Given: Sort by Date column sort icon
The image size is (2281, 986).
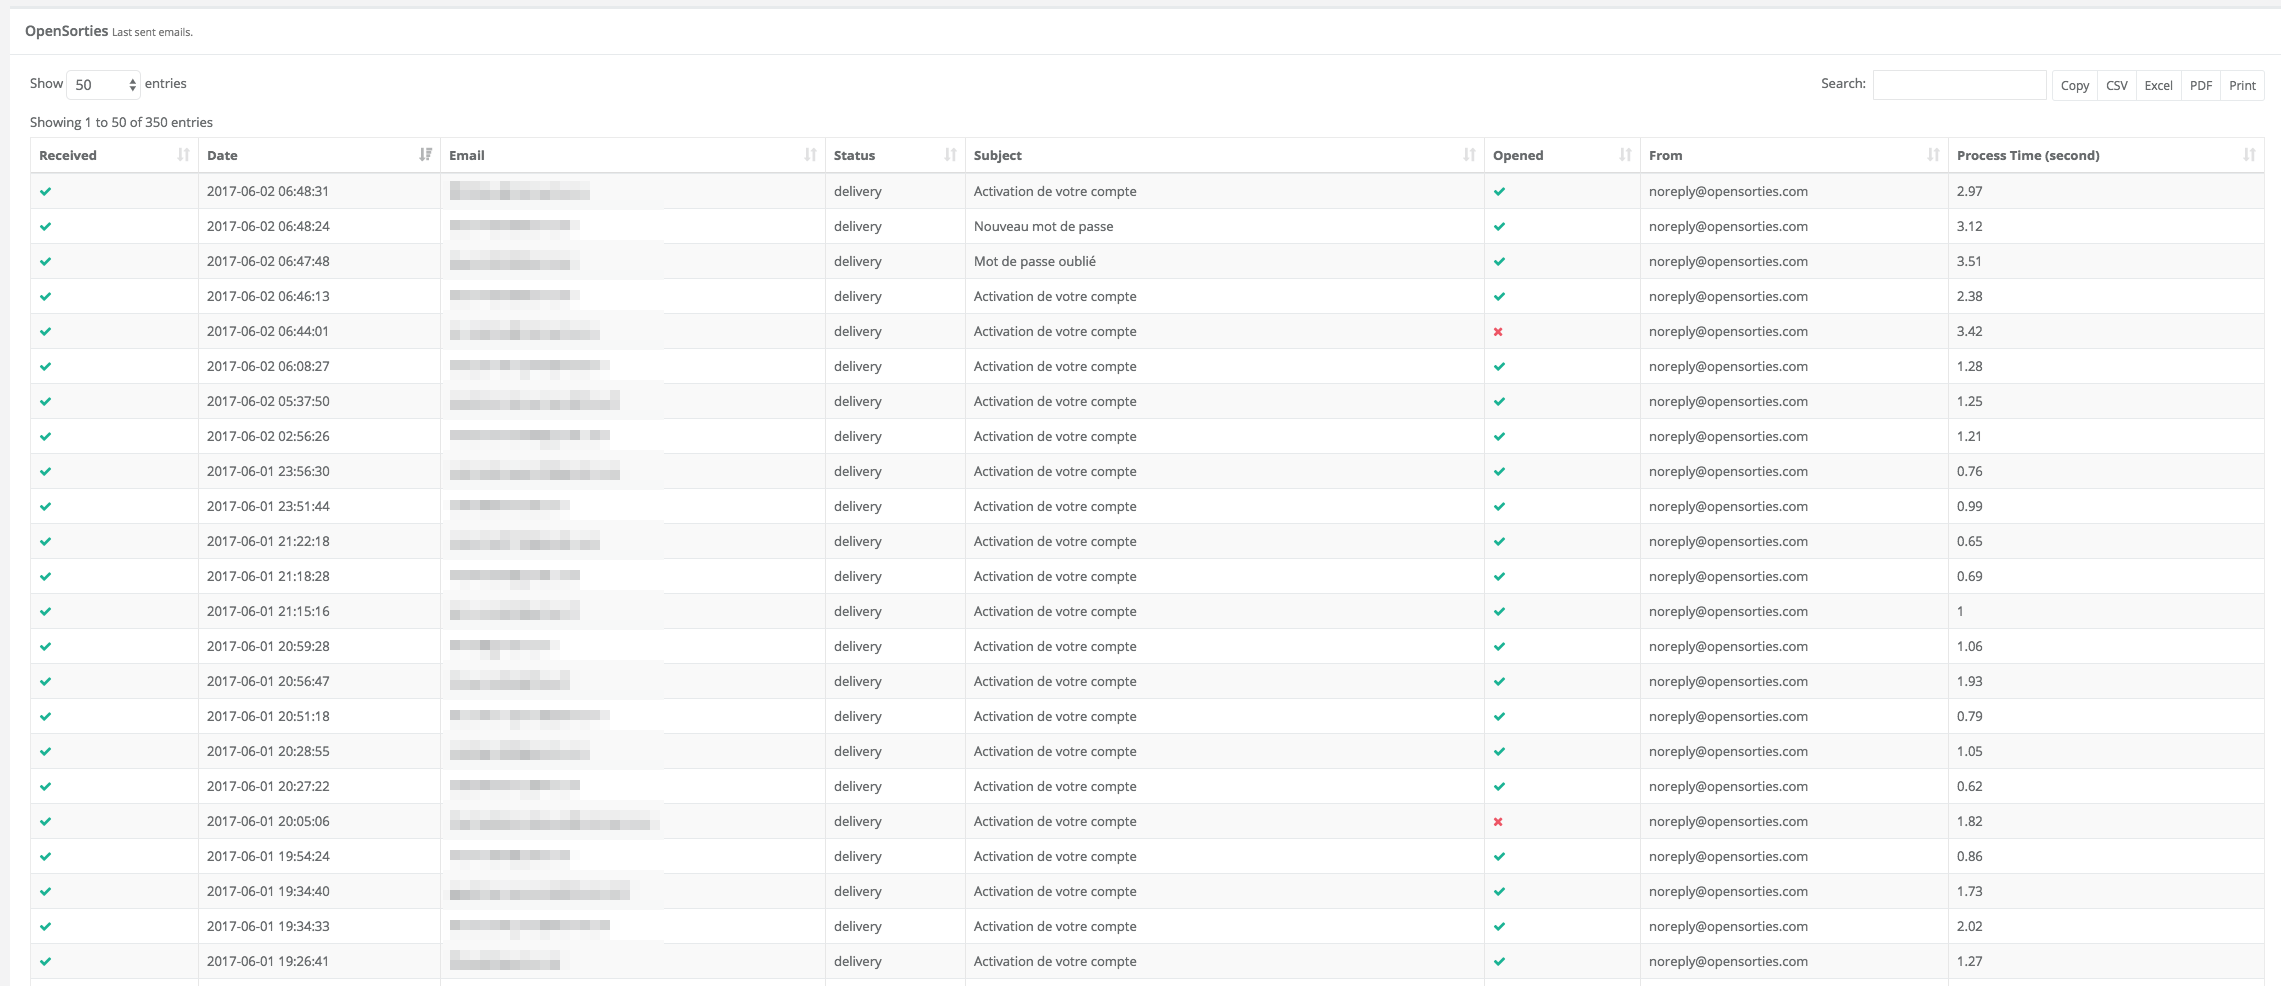Looking at the screenshot, I should pos(425,155).
